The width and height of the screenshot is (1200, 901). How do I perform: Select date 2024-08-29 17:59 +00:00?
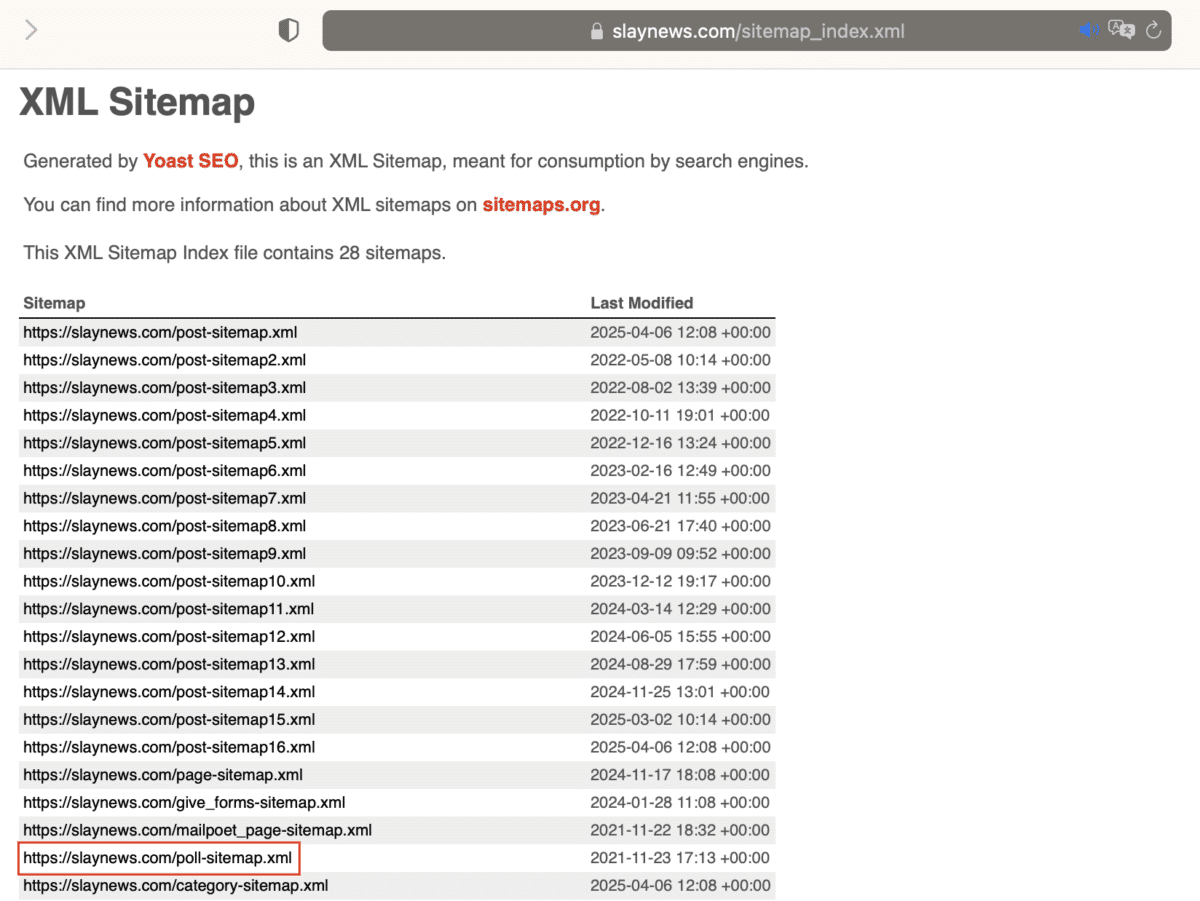pos(681,664)
